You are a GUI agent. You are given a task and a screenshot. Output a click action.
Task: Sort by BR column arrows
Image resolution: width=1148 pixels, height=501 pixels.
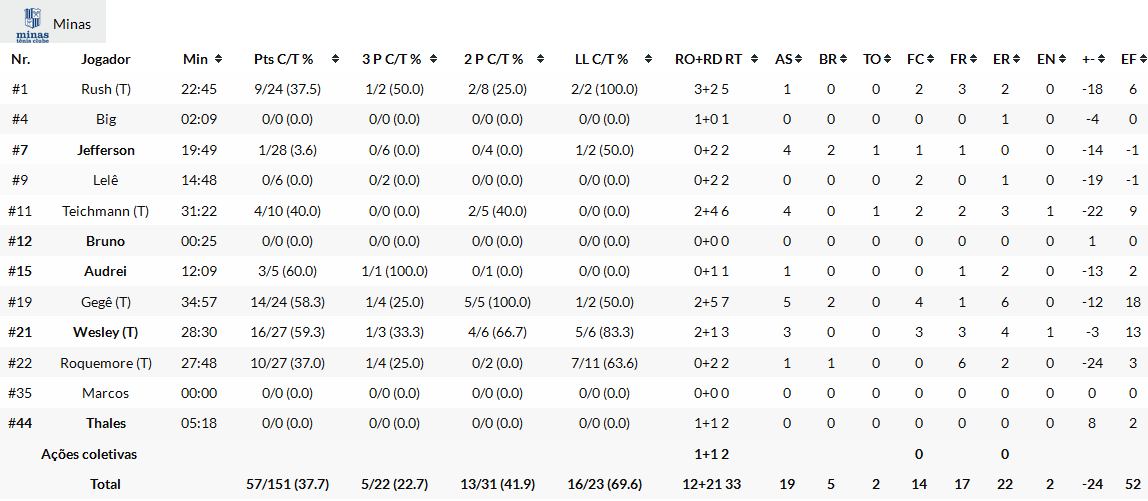pos(843,60)
